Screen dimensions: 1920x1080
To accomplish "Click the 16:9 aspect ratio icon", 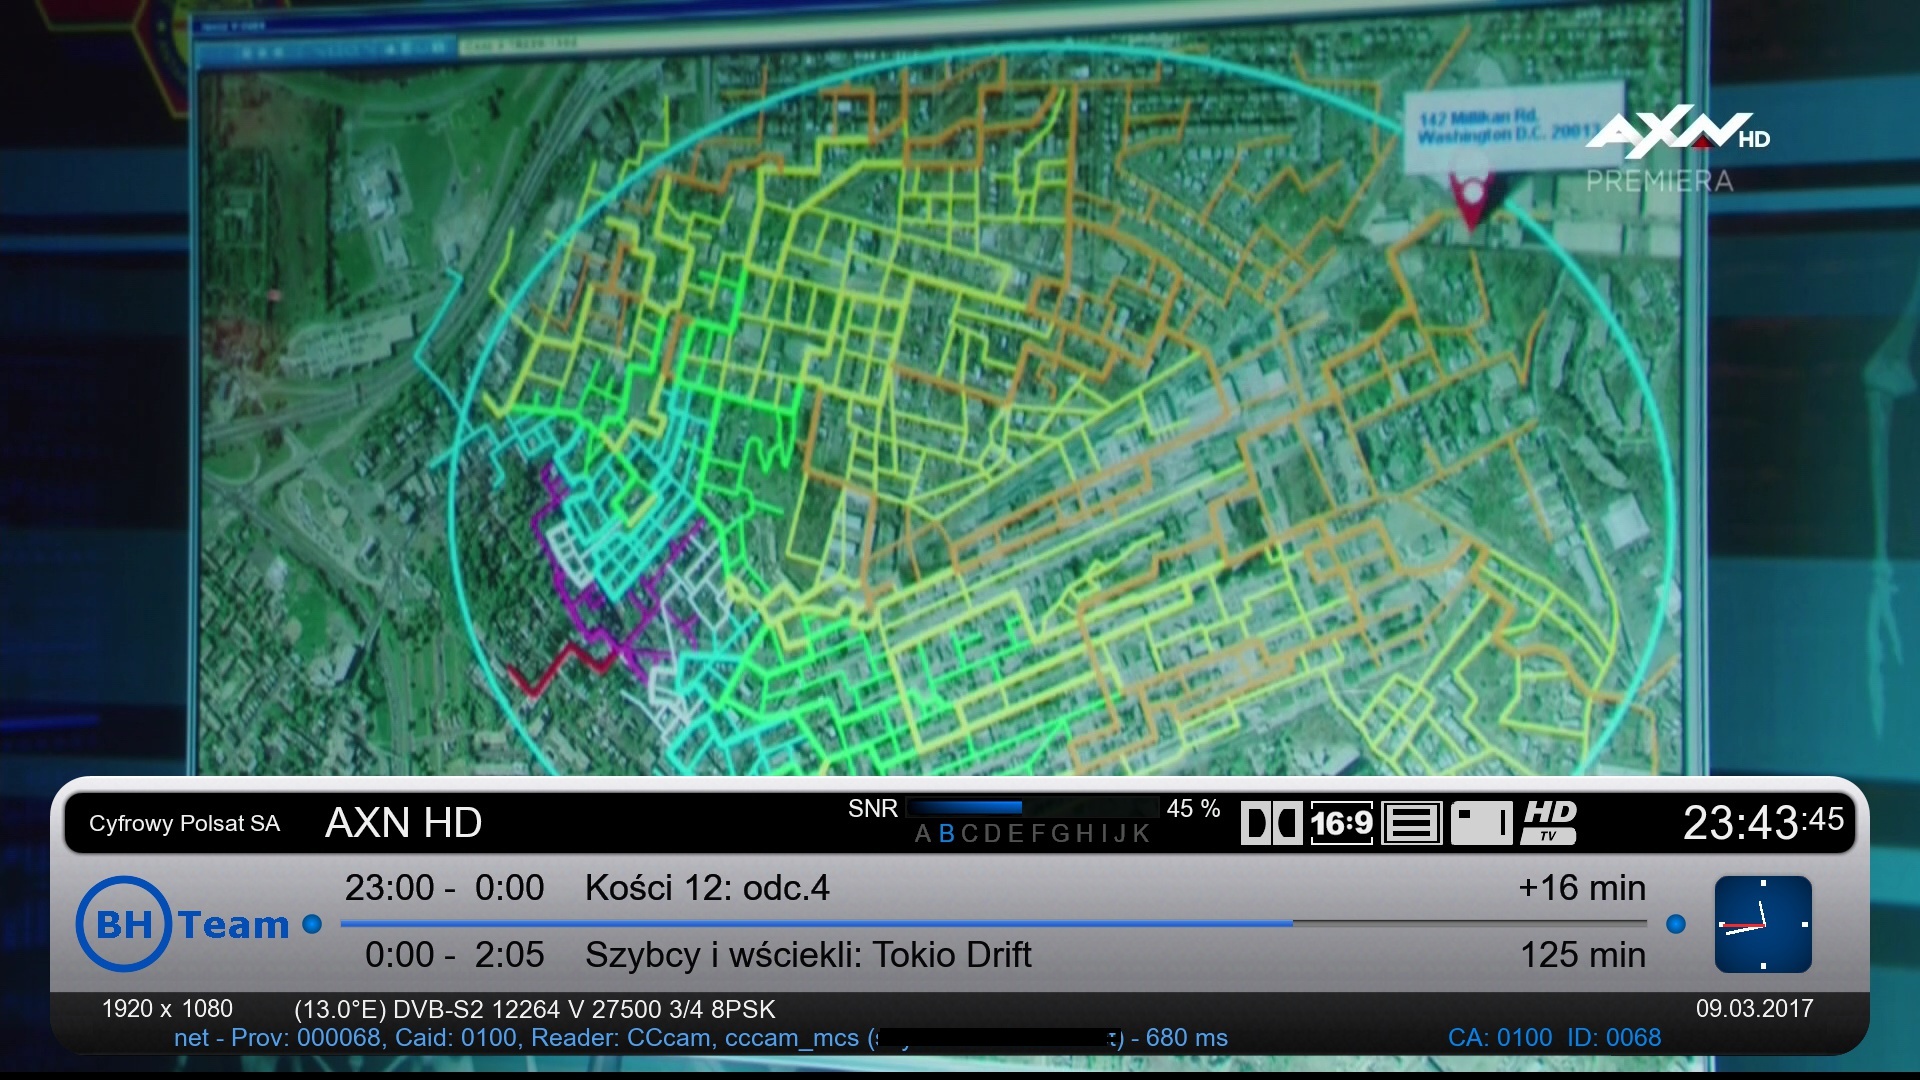I will (x=1342, y=823).
